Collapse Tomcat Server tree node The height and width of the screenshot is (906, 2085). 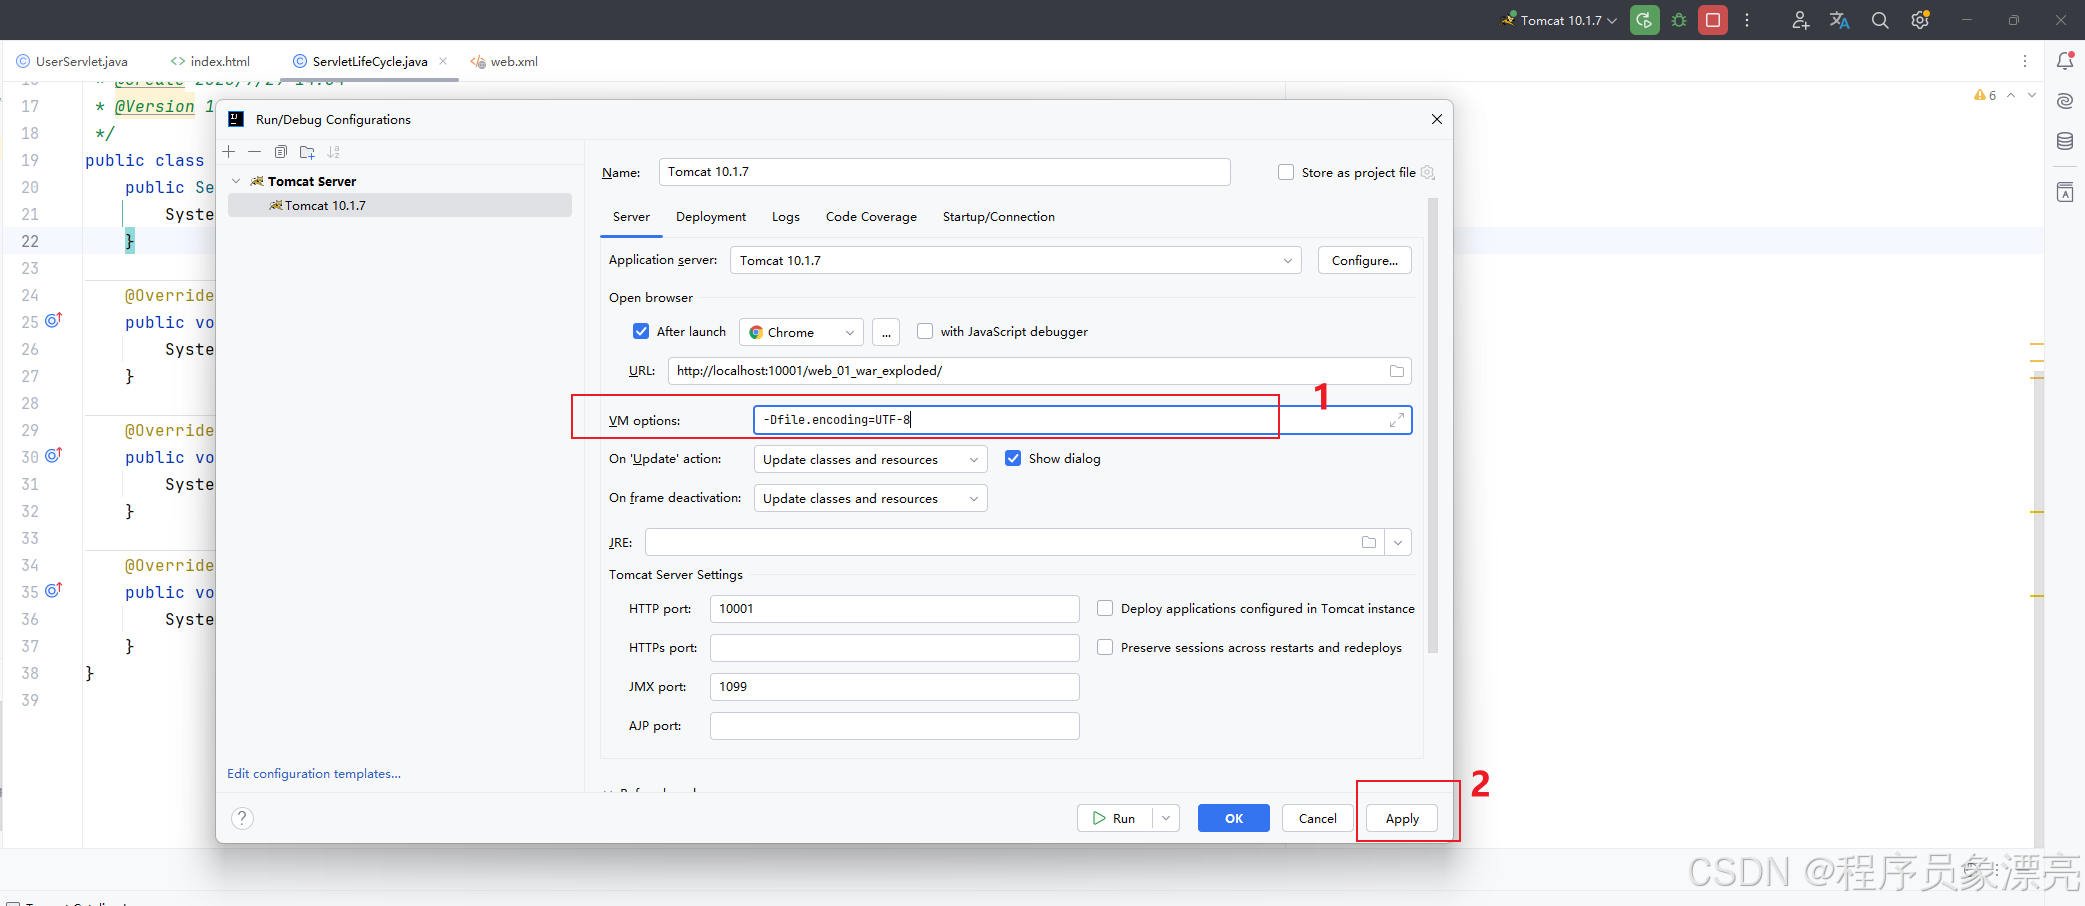tap(236, 181)
